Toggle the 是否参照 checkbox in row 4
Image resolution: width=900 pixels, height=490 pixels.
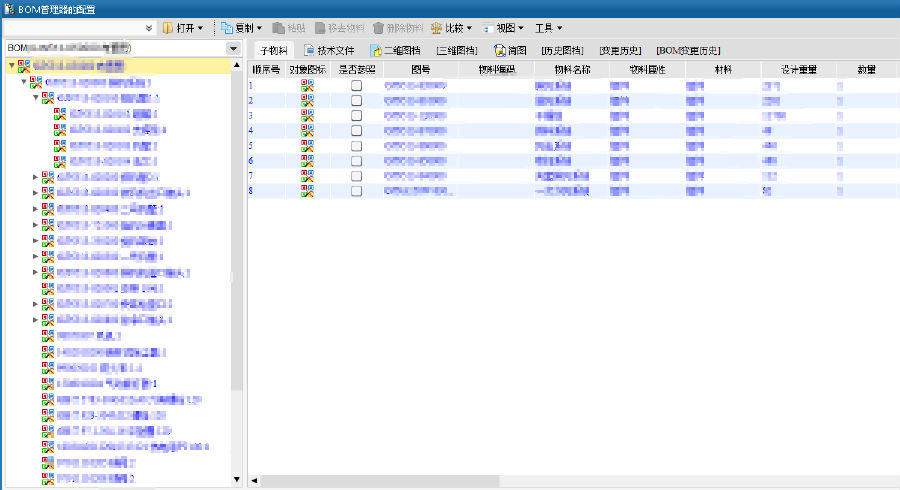(x=356, y=131)
